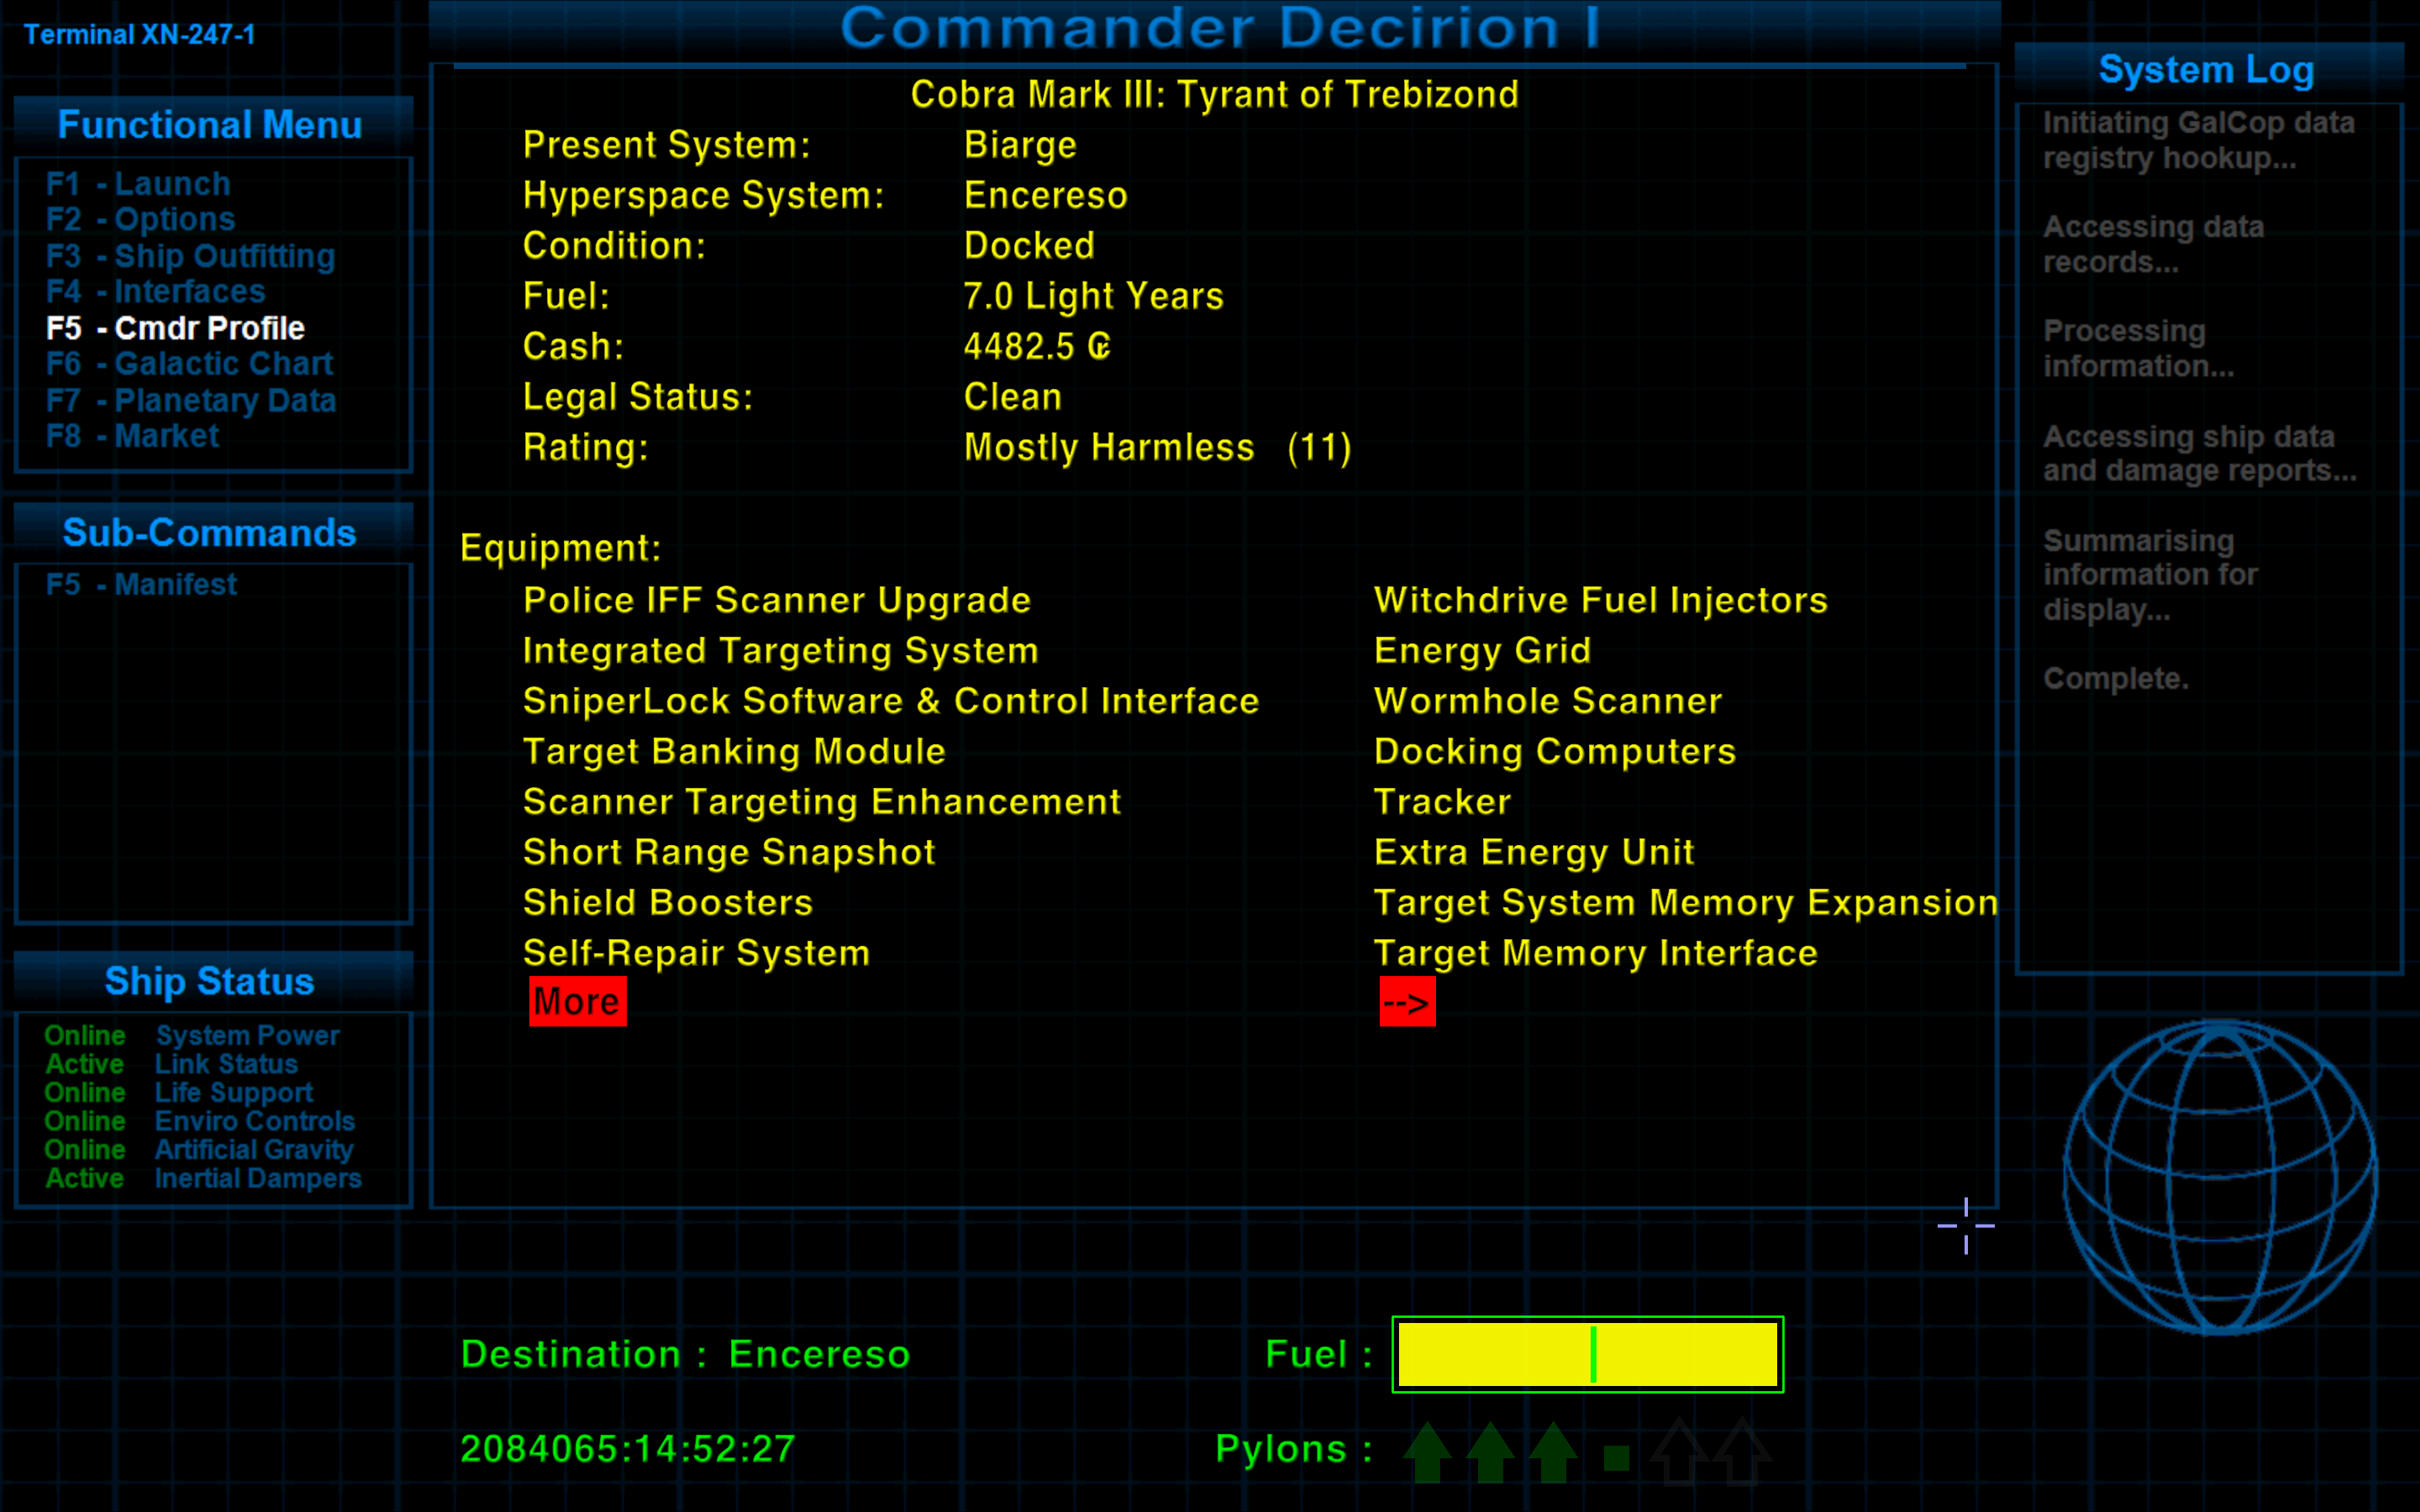This screenshot has width=2420, height=1512.
Task: Click Link Status Active indicator
Action: coord(85,1064)
